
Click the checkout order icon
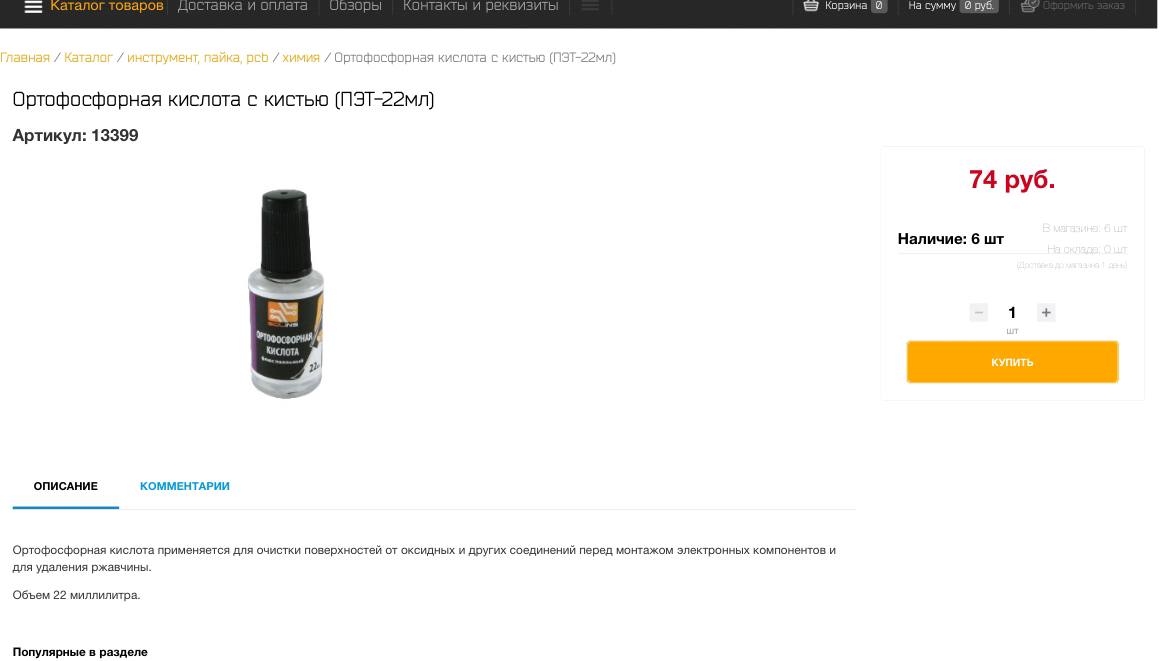(1029, 6)
